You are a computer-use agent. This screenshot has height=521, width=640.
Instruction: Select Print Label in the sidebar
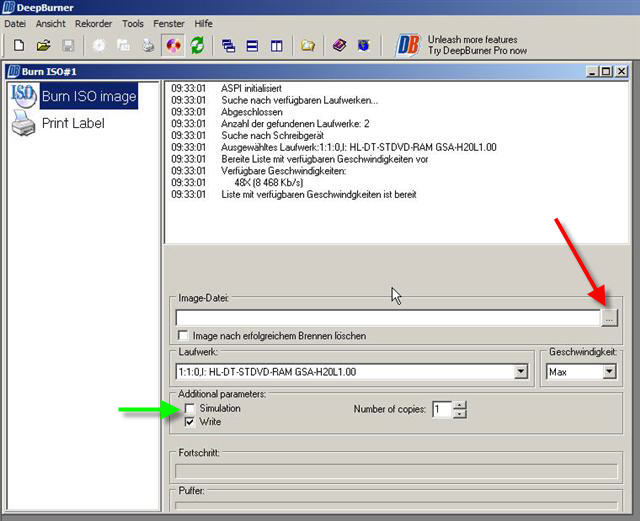click(73, 123)
